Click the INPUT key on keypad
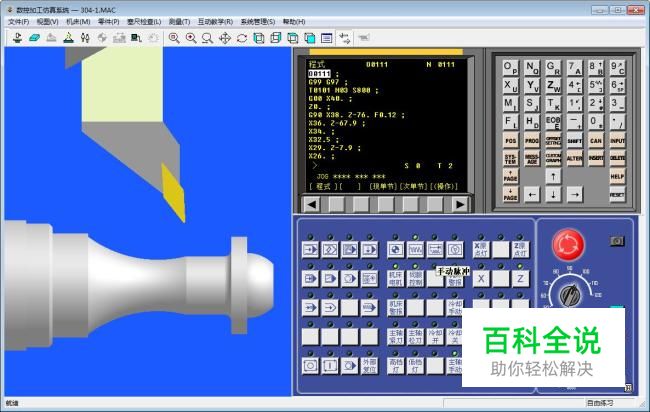The width and height of the screenshot is (650, 412). click(617, 141)
